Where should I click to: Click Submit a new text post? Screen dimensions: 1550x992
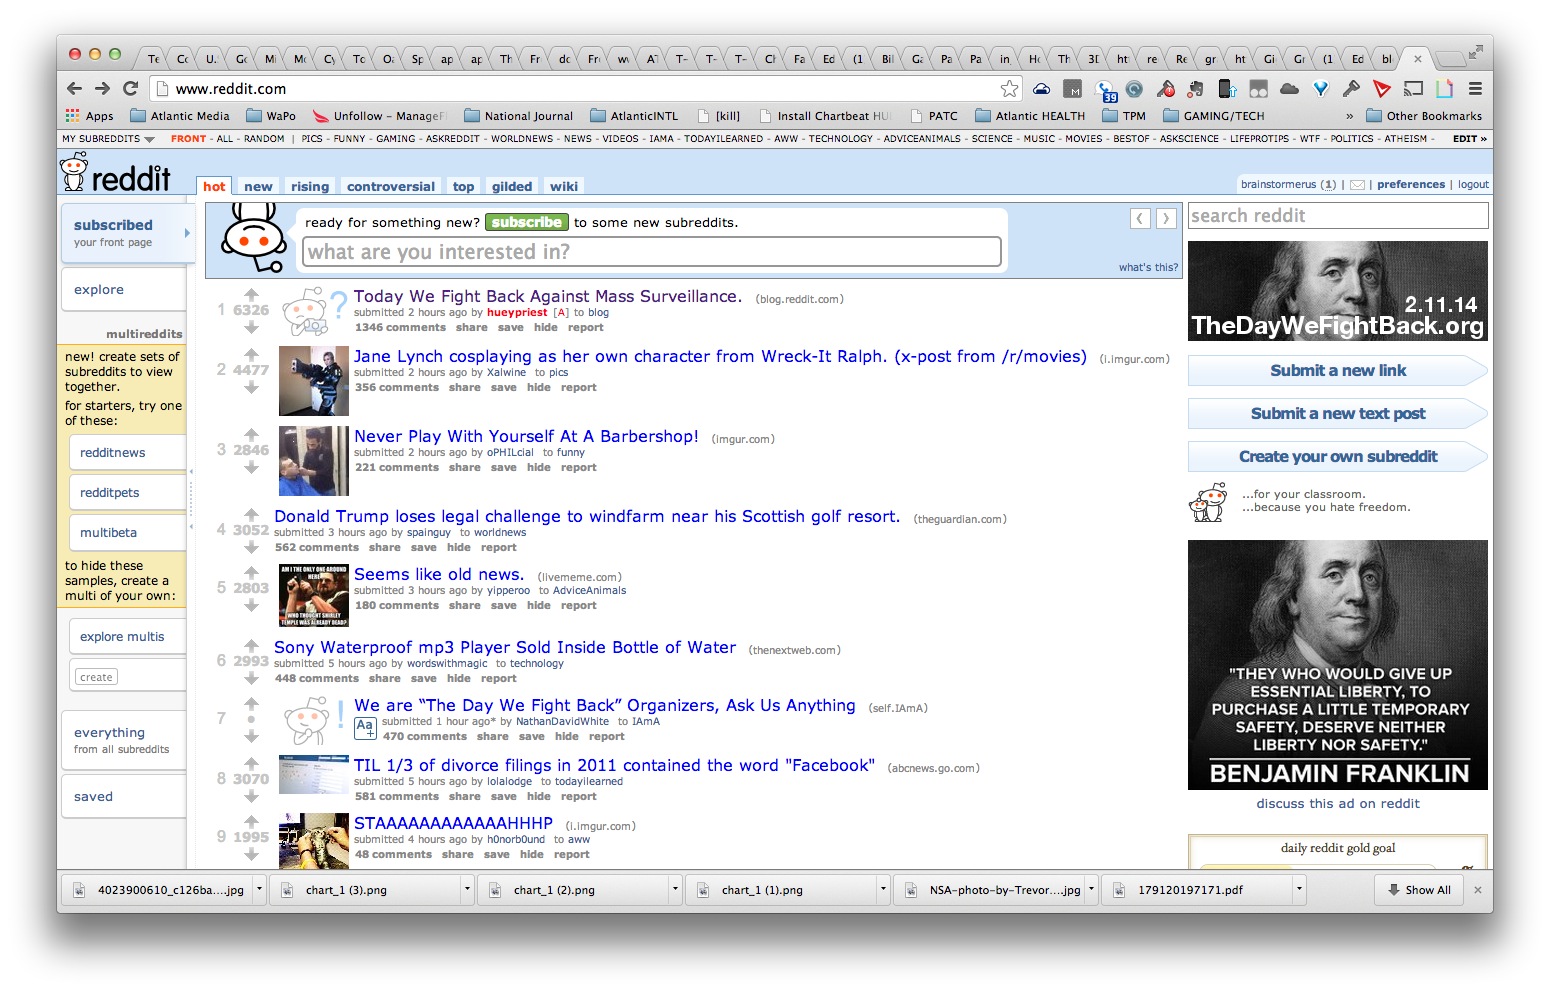point(1338,413)
